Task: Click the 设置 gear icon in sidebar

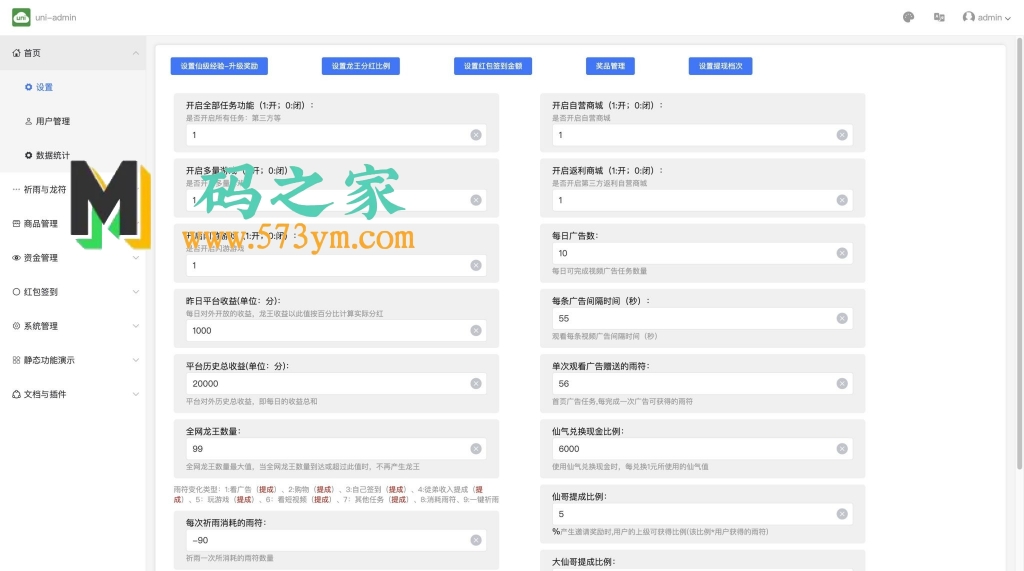Action: click(x=28, y=87)
